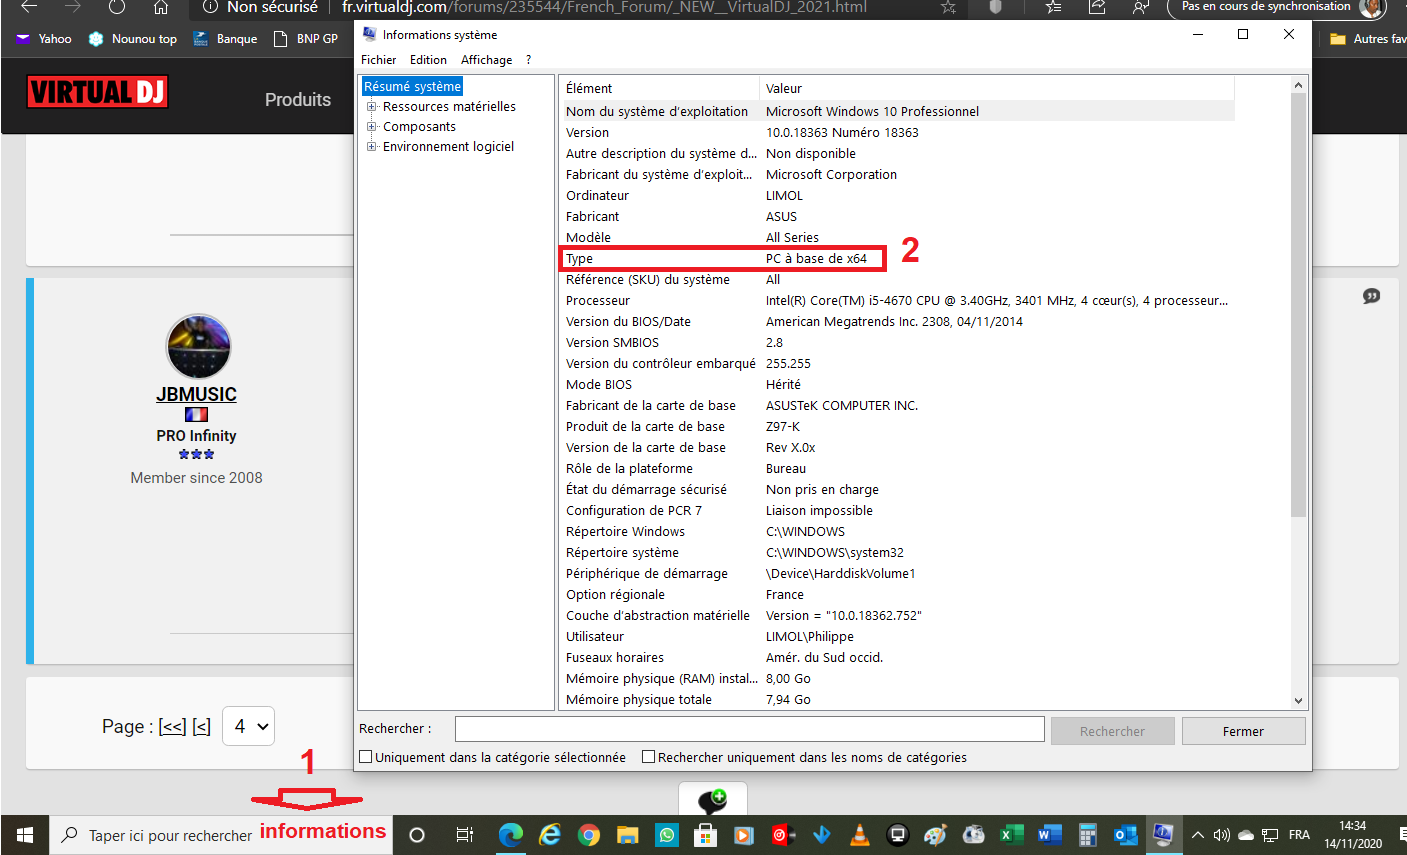Open the volume control in system tray
Viewport: 1407px width, 855px height.
pyautogui.click(x=1221, y=835)
